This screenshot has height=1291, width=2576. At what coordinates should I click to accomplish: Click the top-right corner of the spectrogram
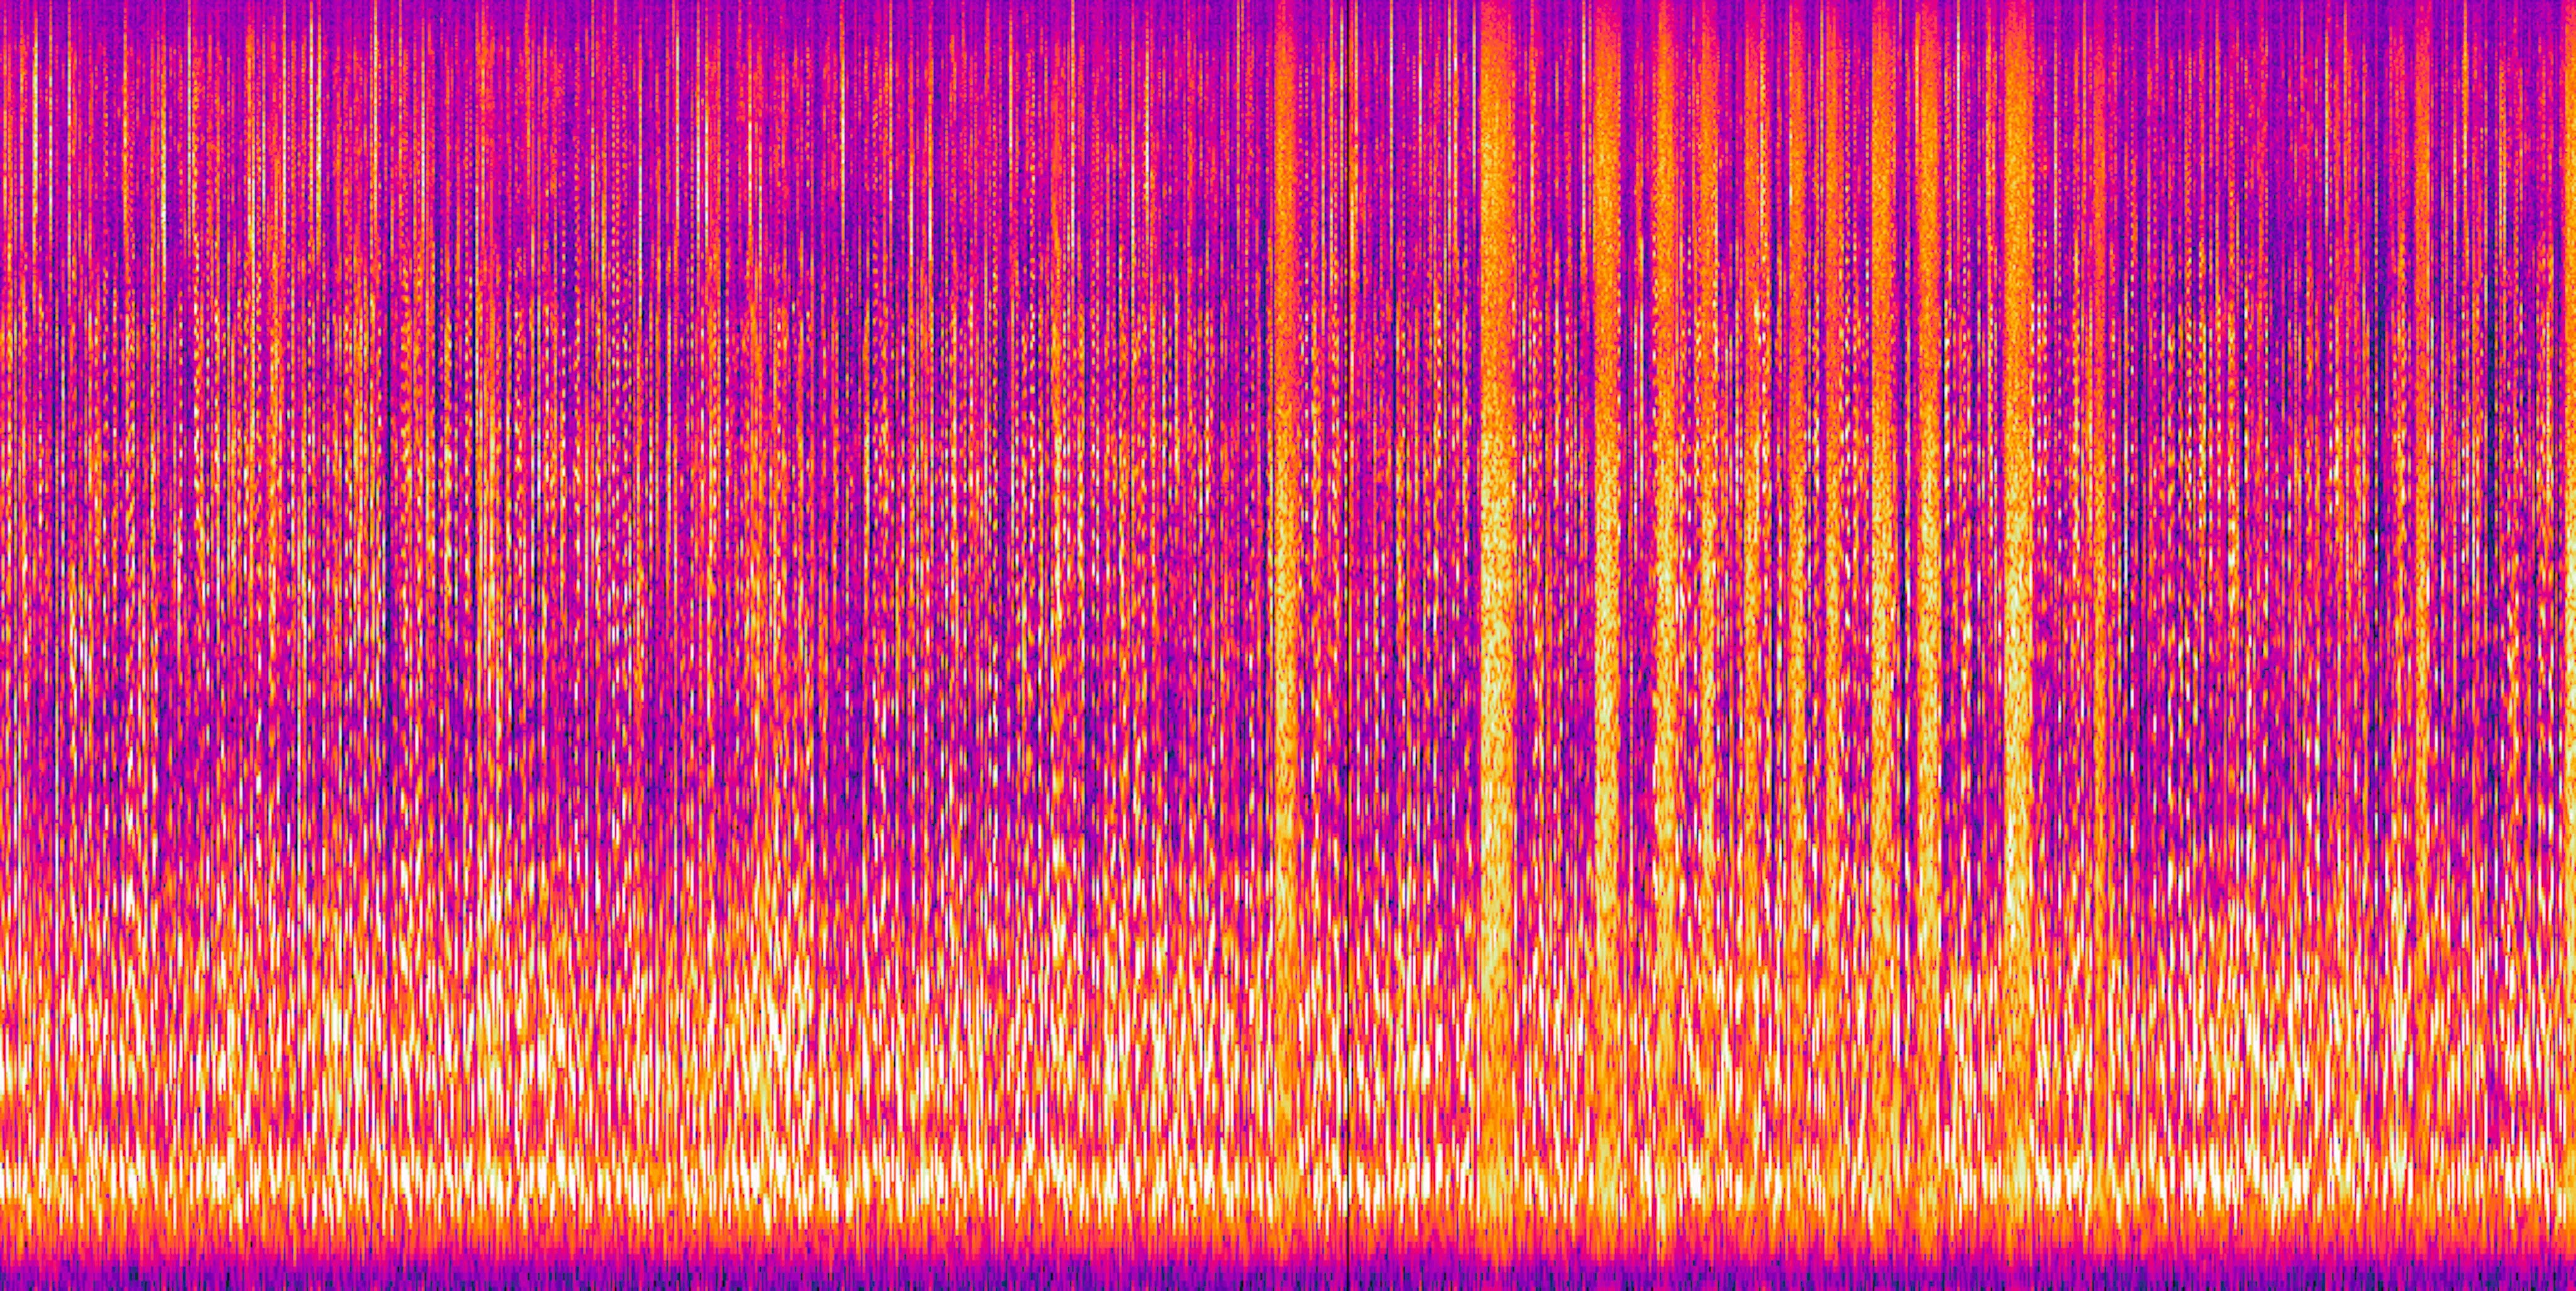point(2573,2)
